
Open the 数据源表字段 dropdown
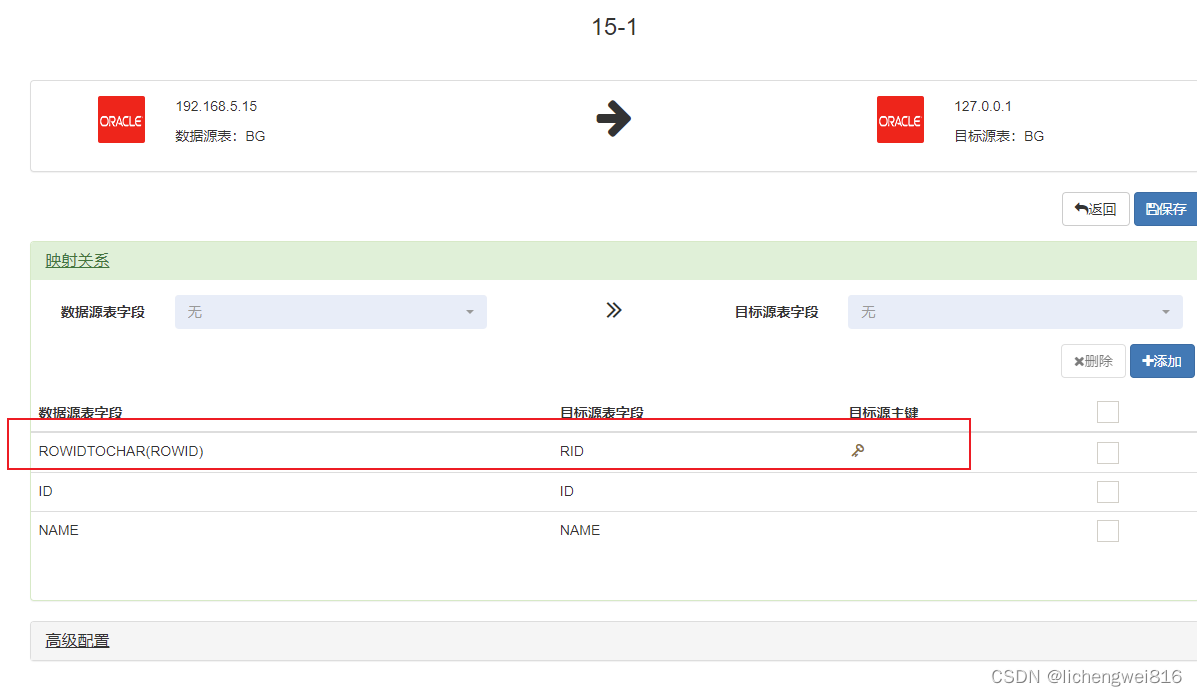tap(330, 311)
